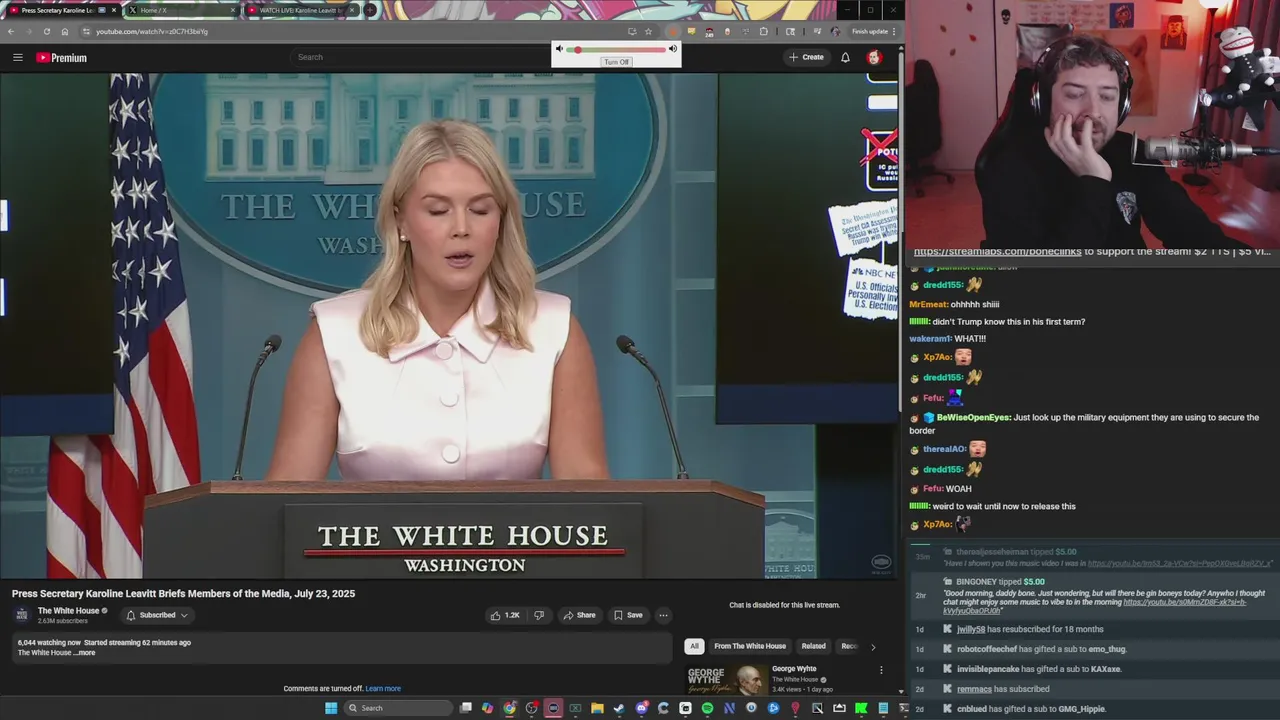Bookmark this page with the star icon

(648, 31)
